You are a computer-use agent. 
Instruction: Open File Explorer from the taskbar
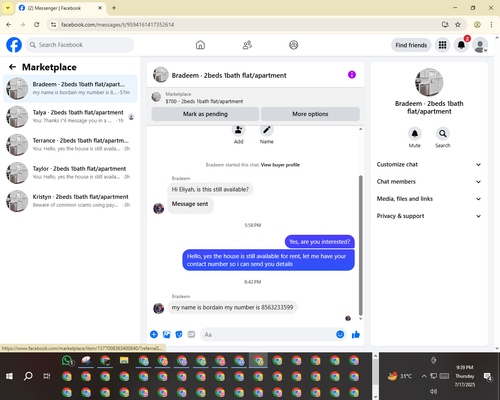coord(124,361)
